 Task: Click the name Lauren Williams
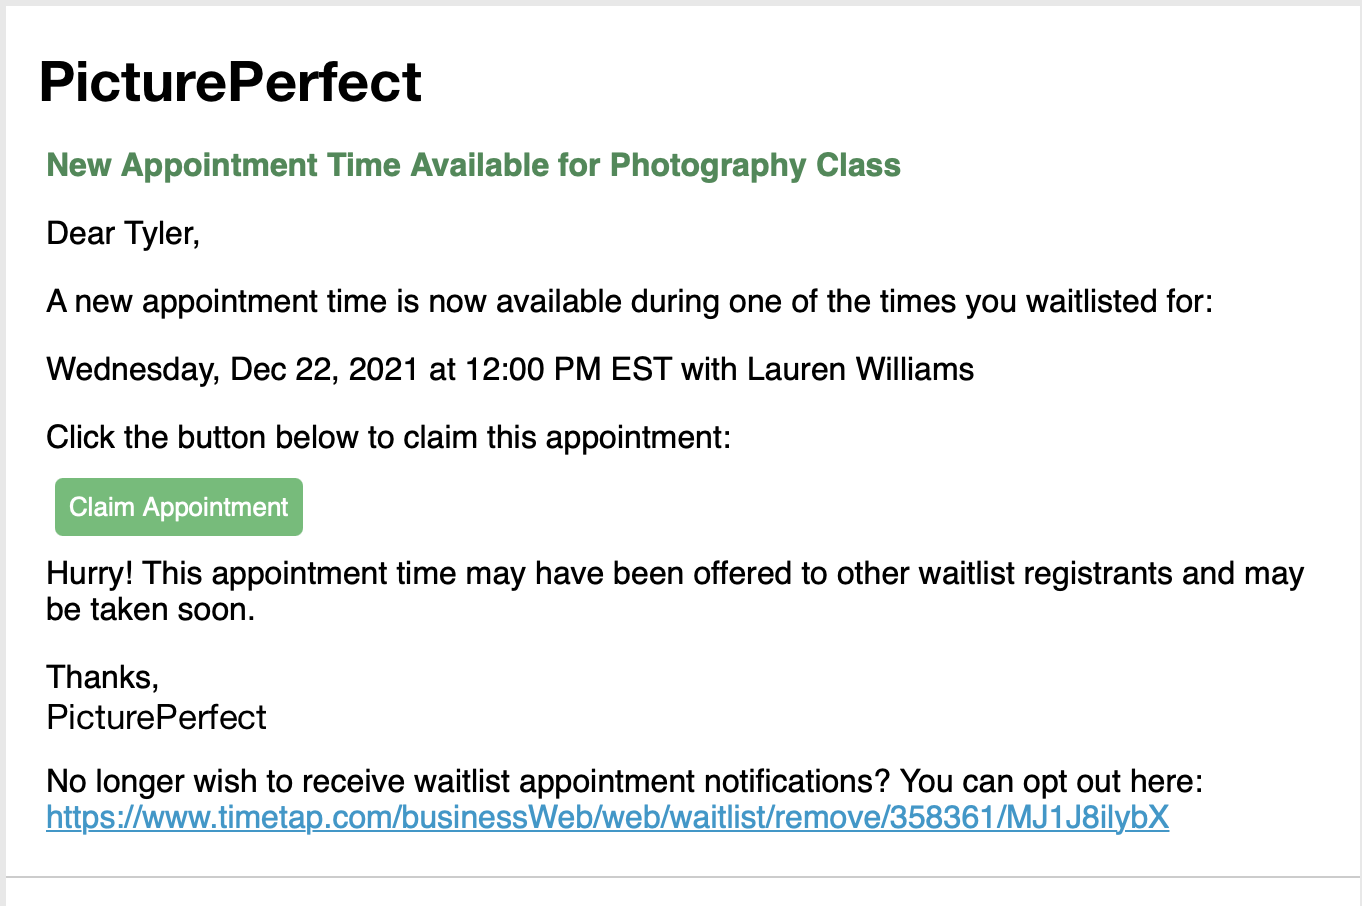[x=860, y=369]
